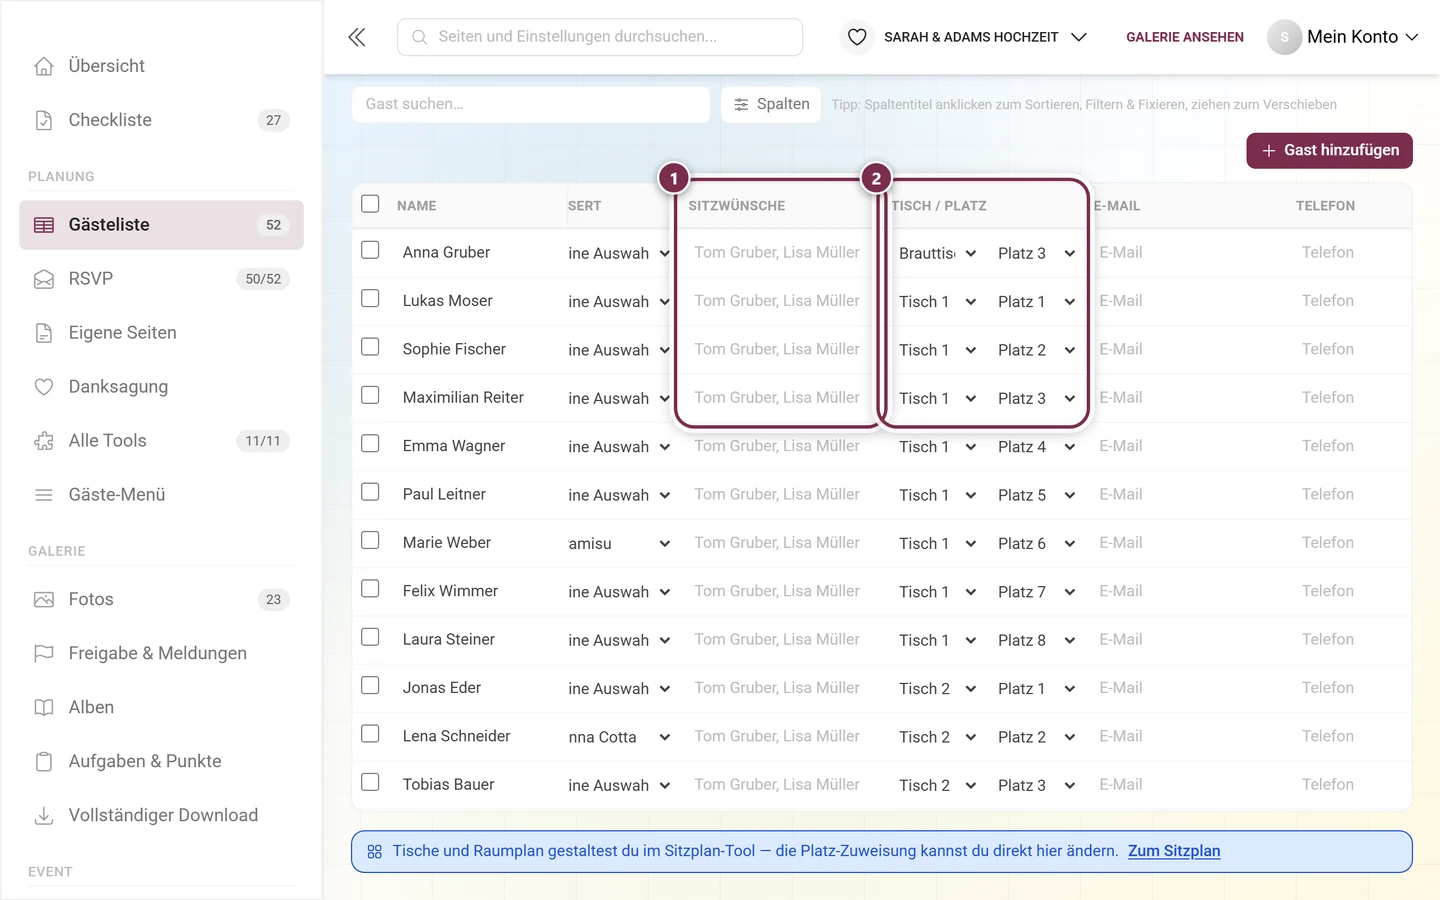Screen dimensions: 1440x900
Task: Click into the Gast suchen field
Action: pyautogui.click(x=531, y=104)
